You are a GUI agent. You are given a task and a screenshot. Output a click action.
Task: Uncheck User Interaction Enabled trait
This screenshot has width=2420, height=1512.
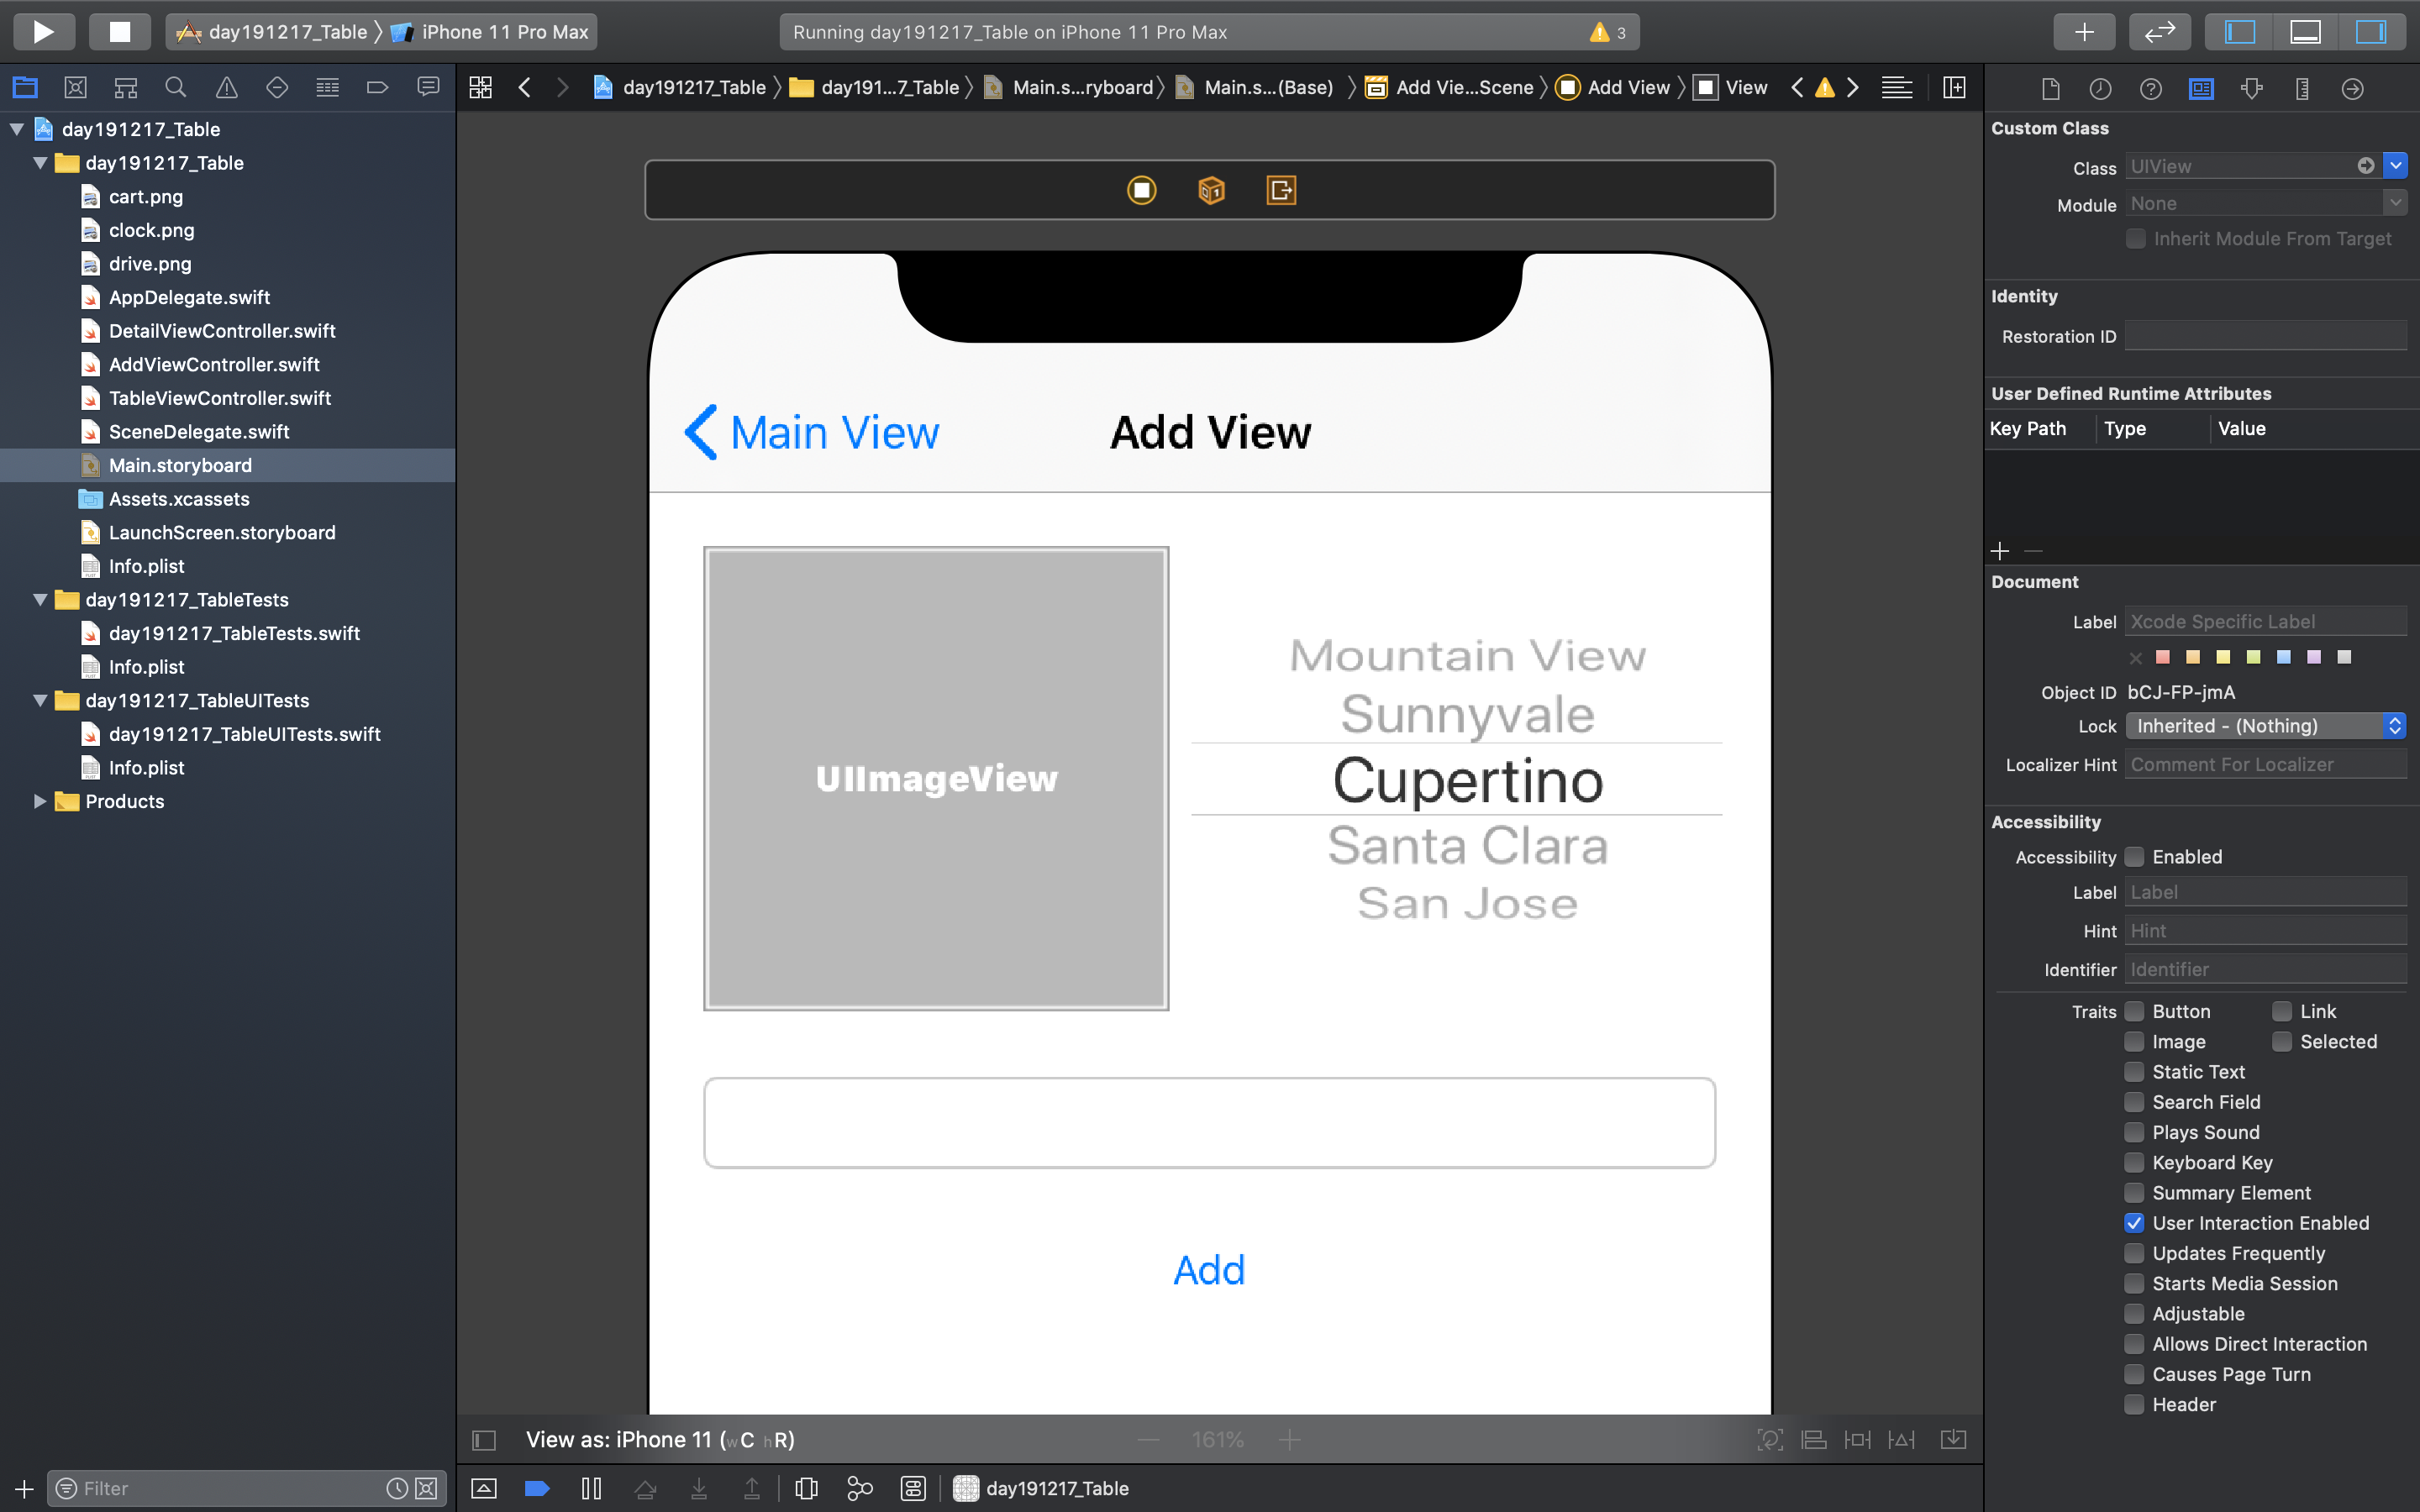[x=2134, y=1223]
